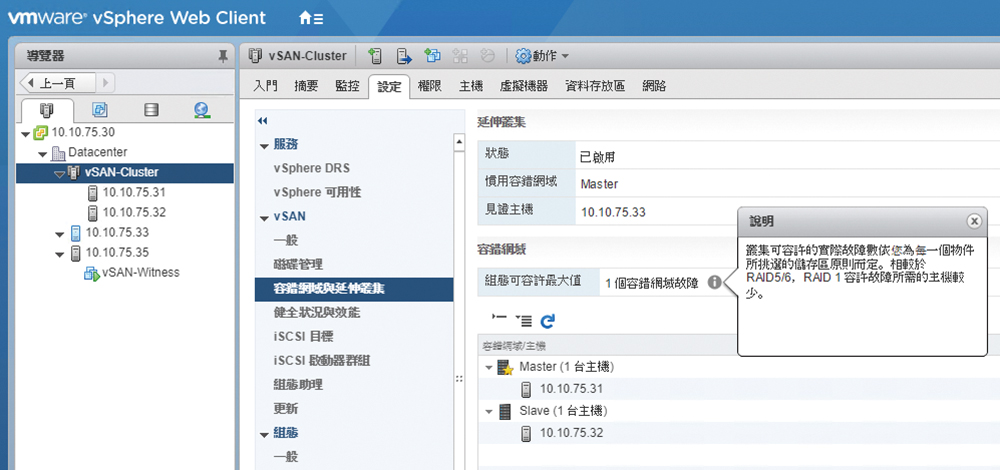Click the info icon beside fault tolerance value

tap(715, 281)
